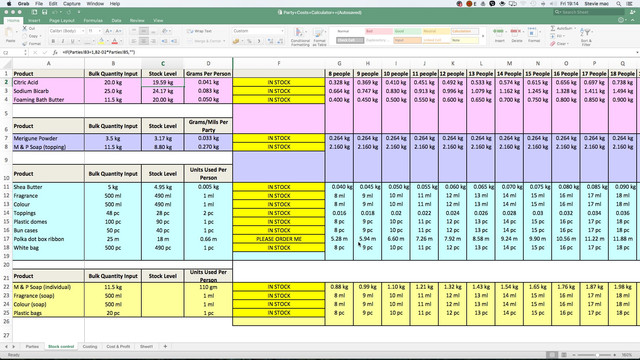Open the Capture menu in the menu bar

tap(71, 4)
